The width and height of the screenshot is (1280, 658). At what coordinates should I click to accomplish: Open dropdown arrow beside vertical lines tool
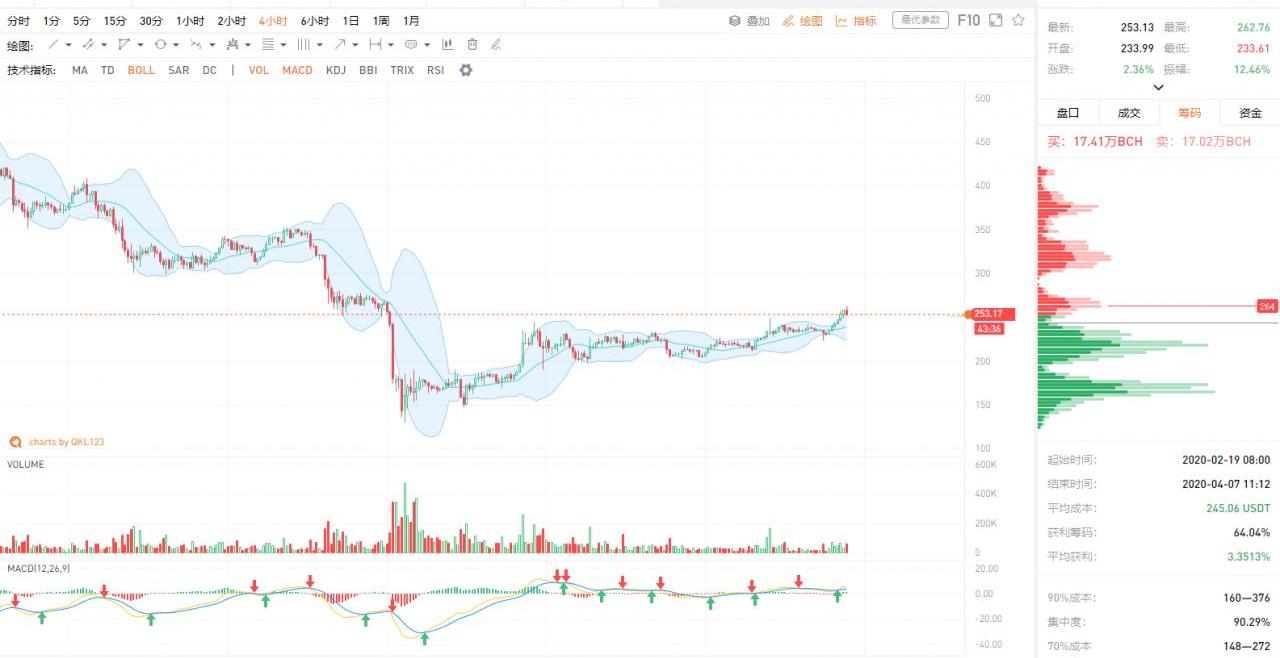320,45
